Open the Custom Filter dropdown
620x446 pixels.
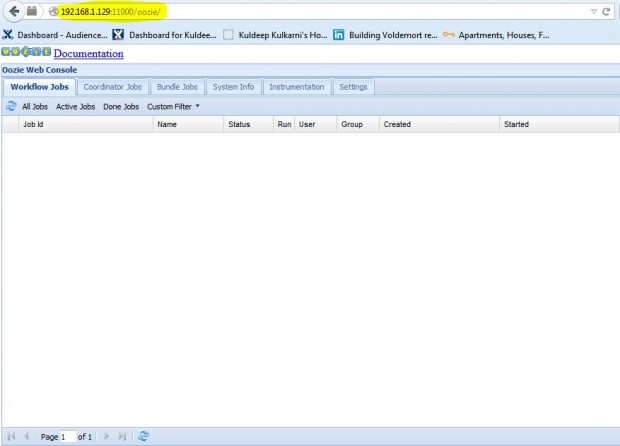pos(173,106)
